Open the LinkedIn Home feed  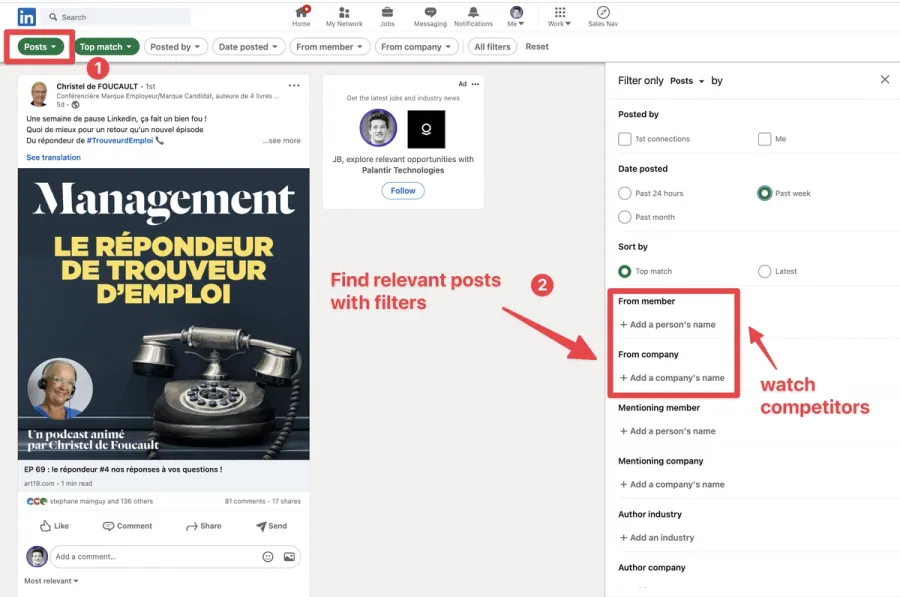click(x=301, y=18)
